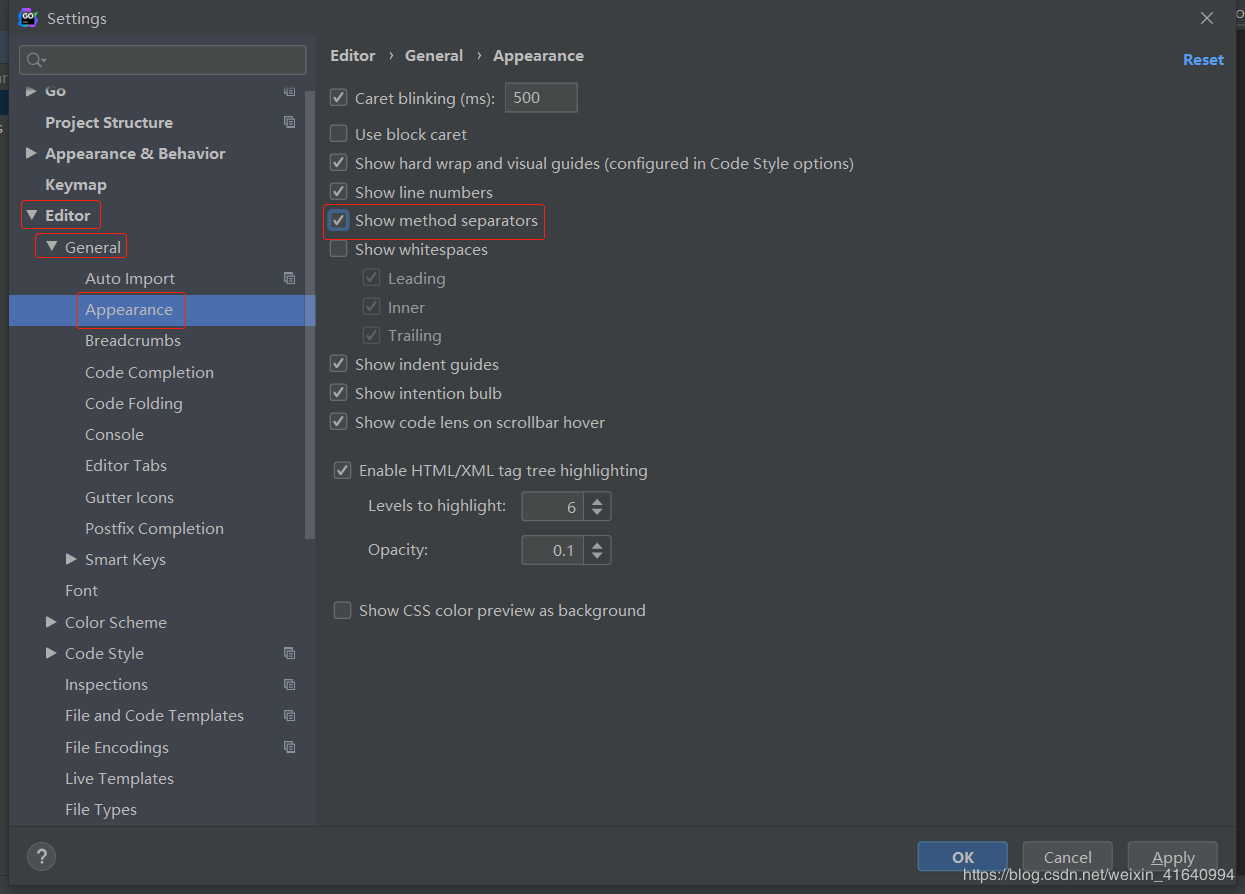Open Editor Tabs settings
Viewport: 1245px width, 894px height.
click(126, 465)
